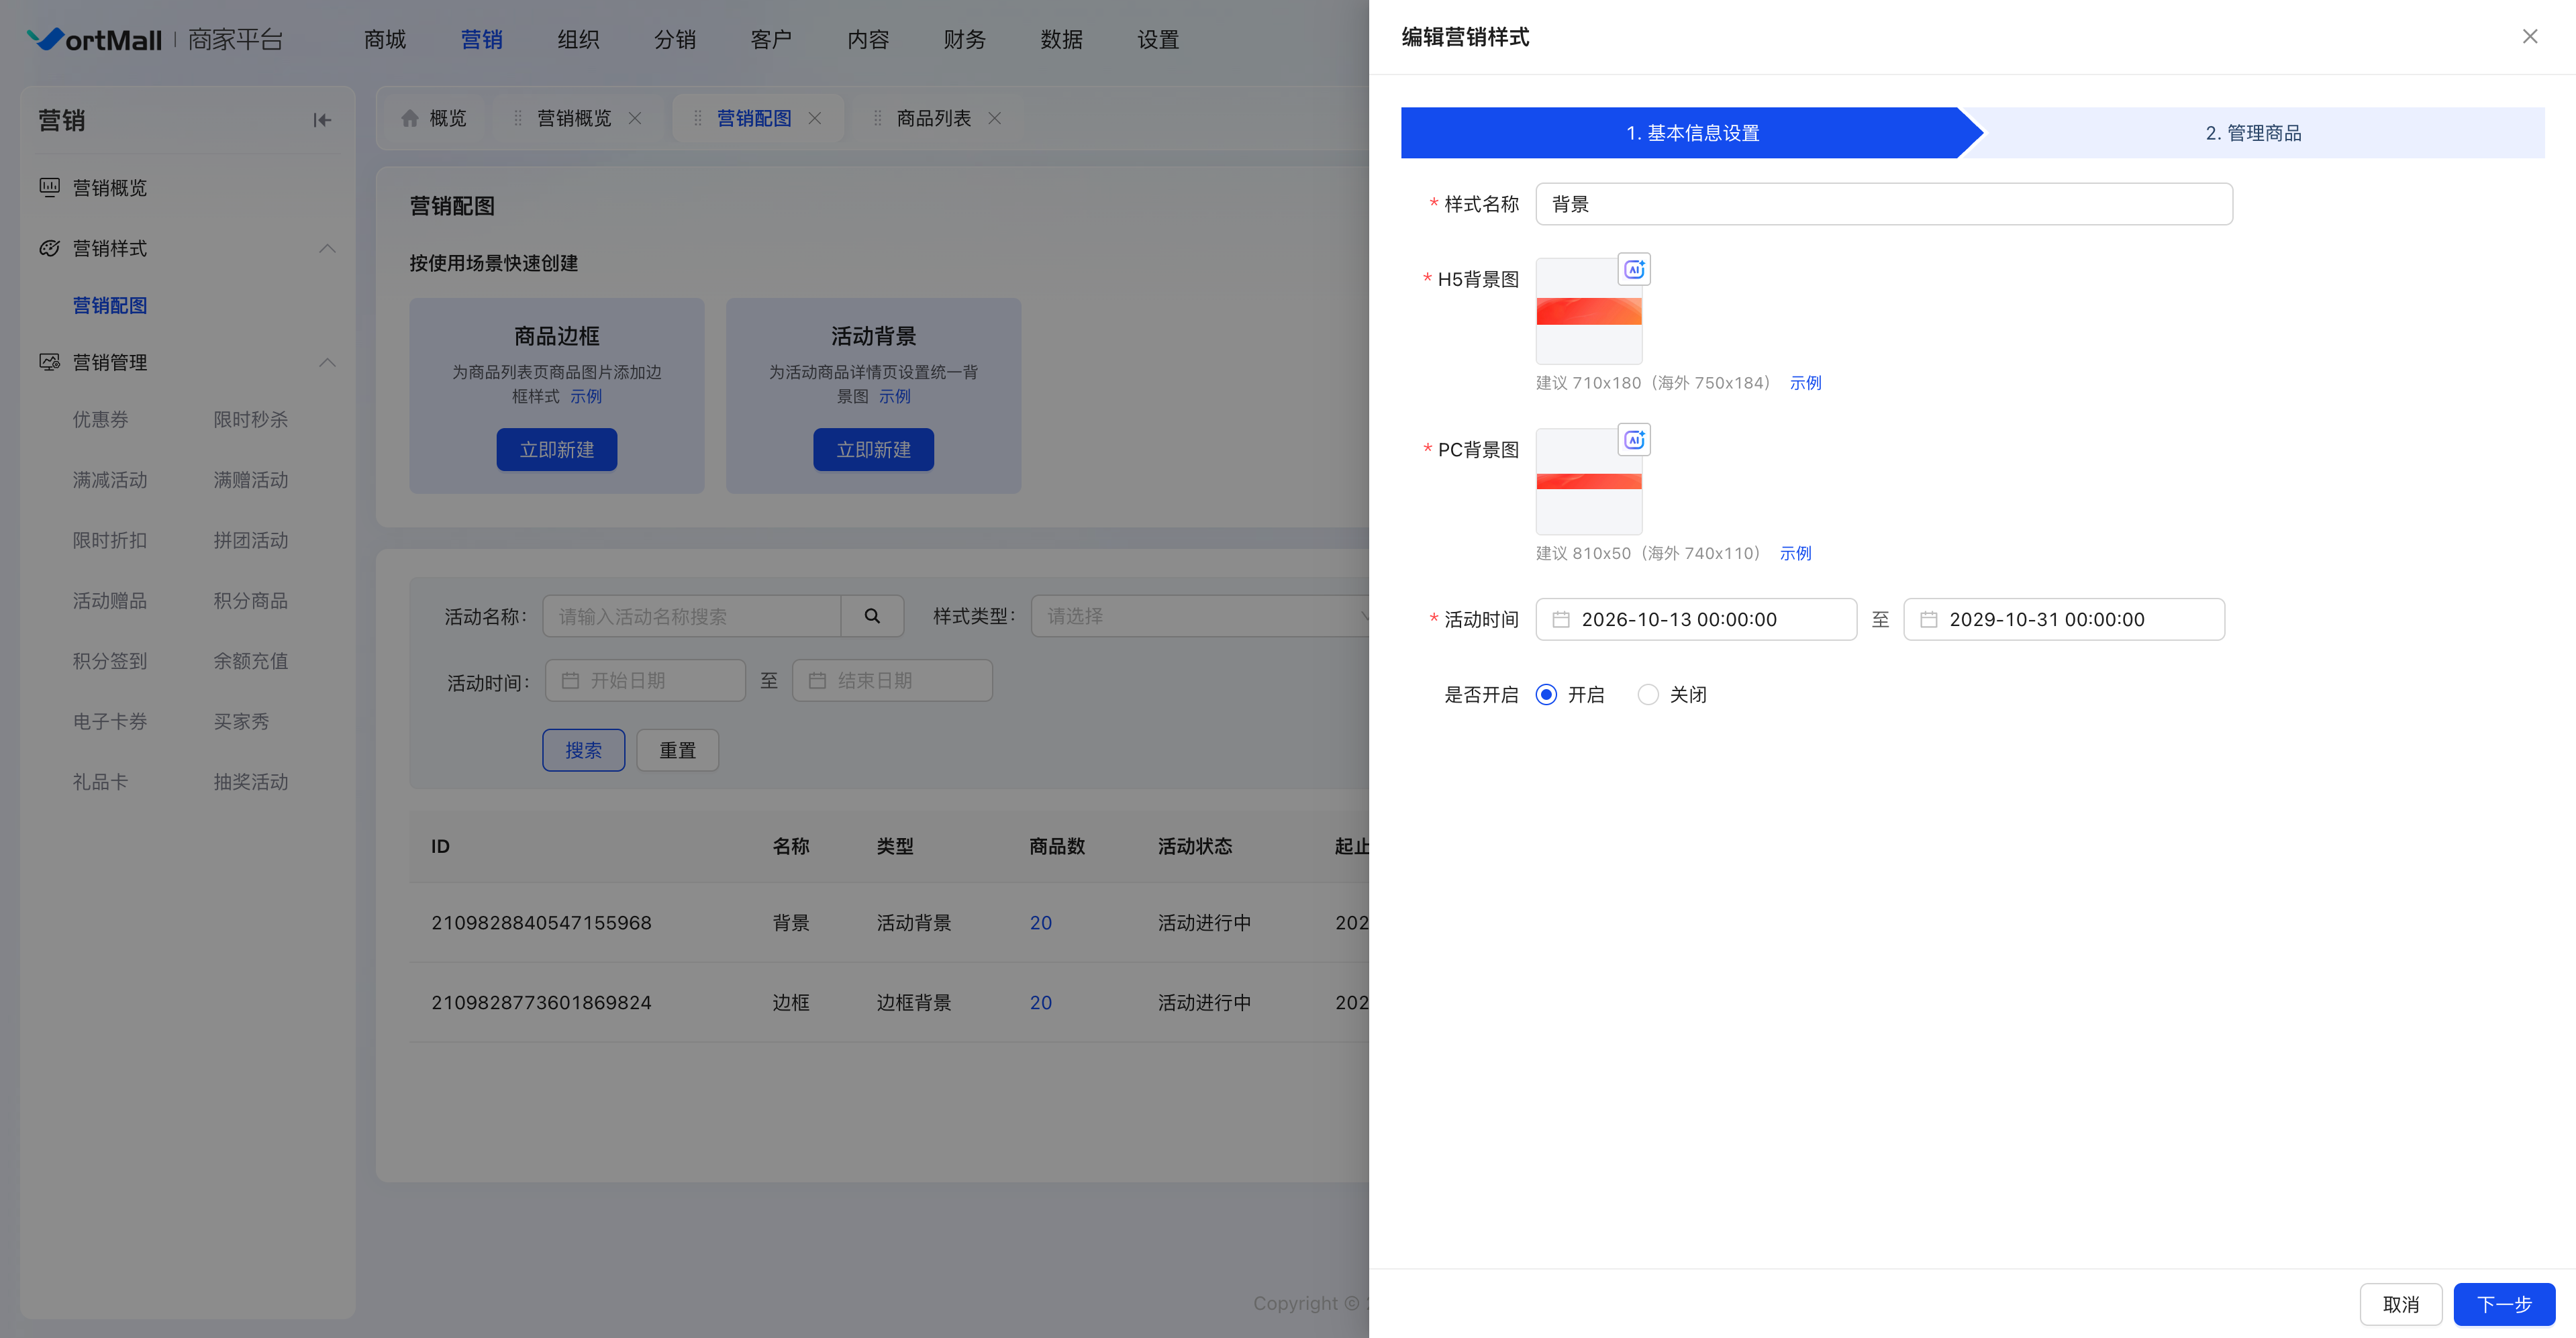Open the activity end datetime picker
This screenshot has width=2576, height=1338.
[2064, 619]
